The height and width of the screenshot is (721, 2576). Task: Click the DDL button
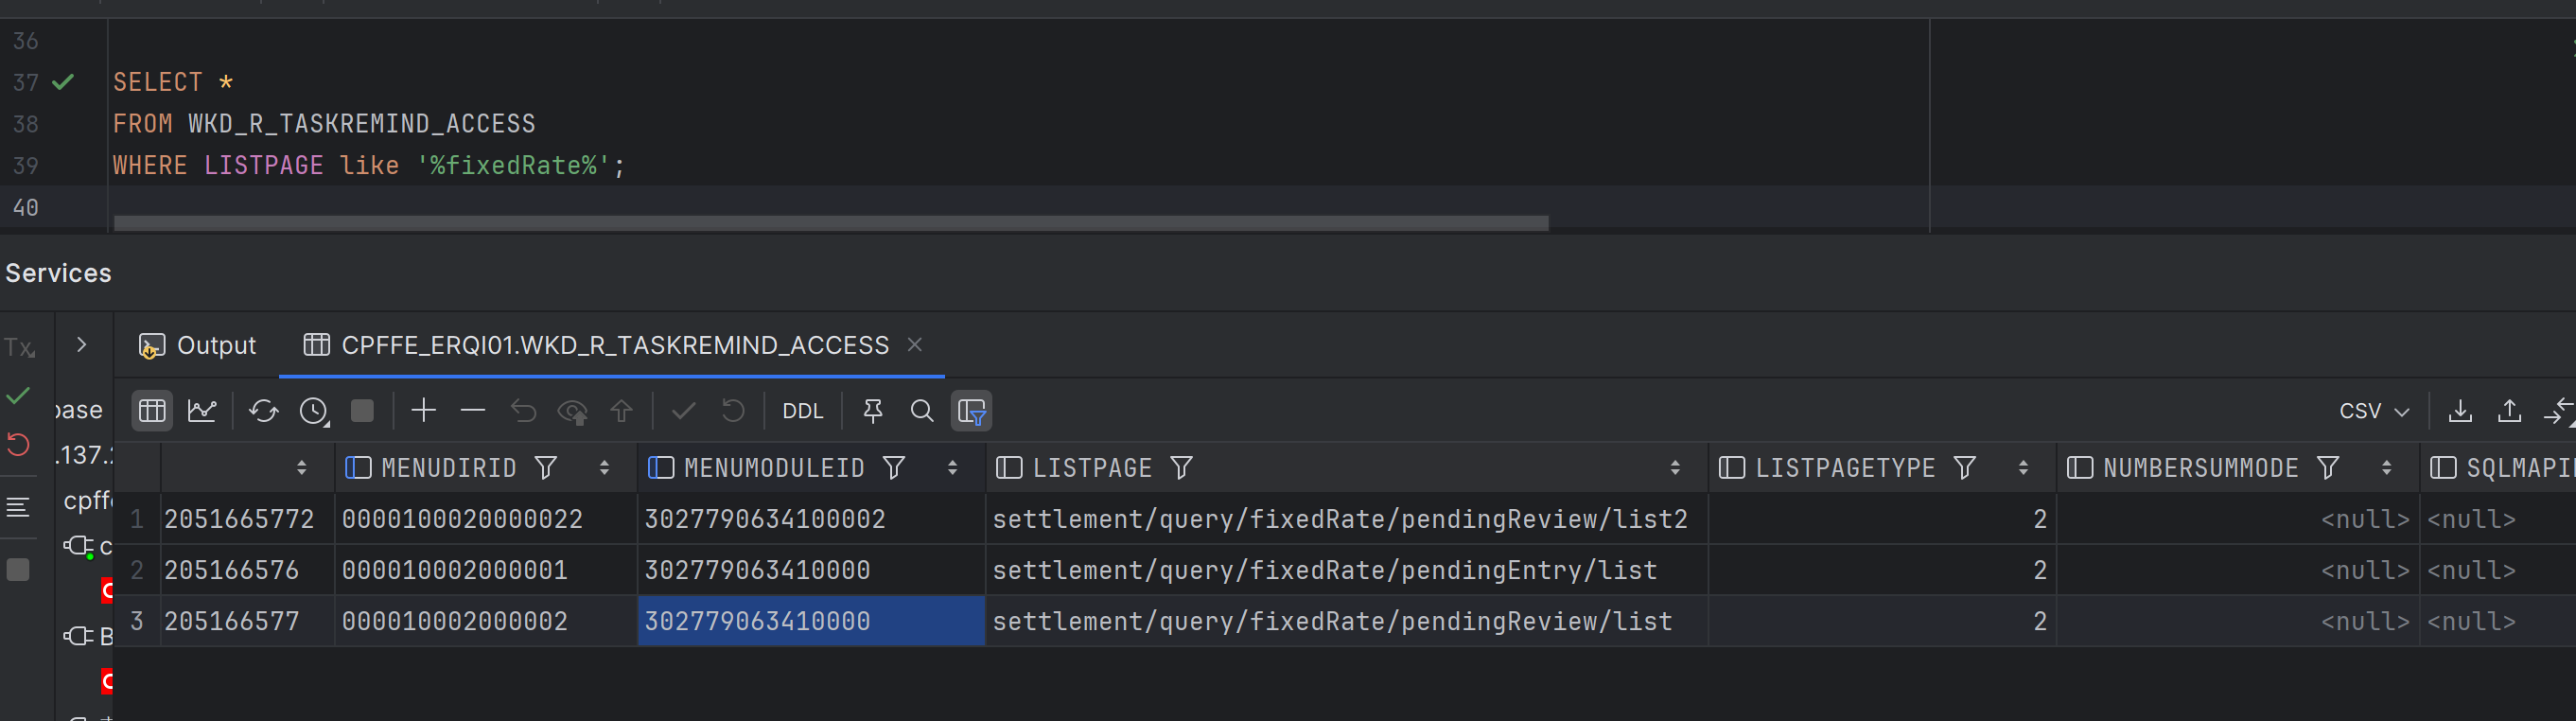803,411
